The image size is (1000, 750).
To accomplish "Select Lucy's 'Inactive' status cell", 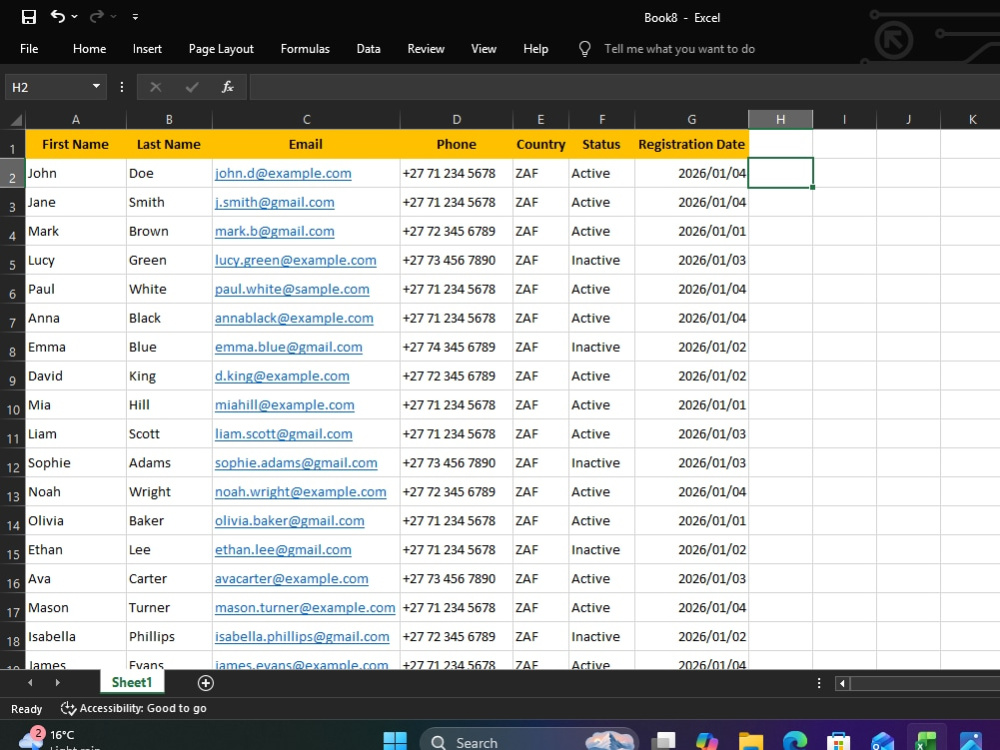I will click(601, 260).
